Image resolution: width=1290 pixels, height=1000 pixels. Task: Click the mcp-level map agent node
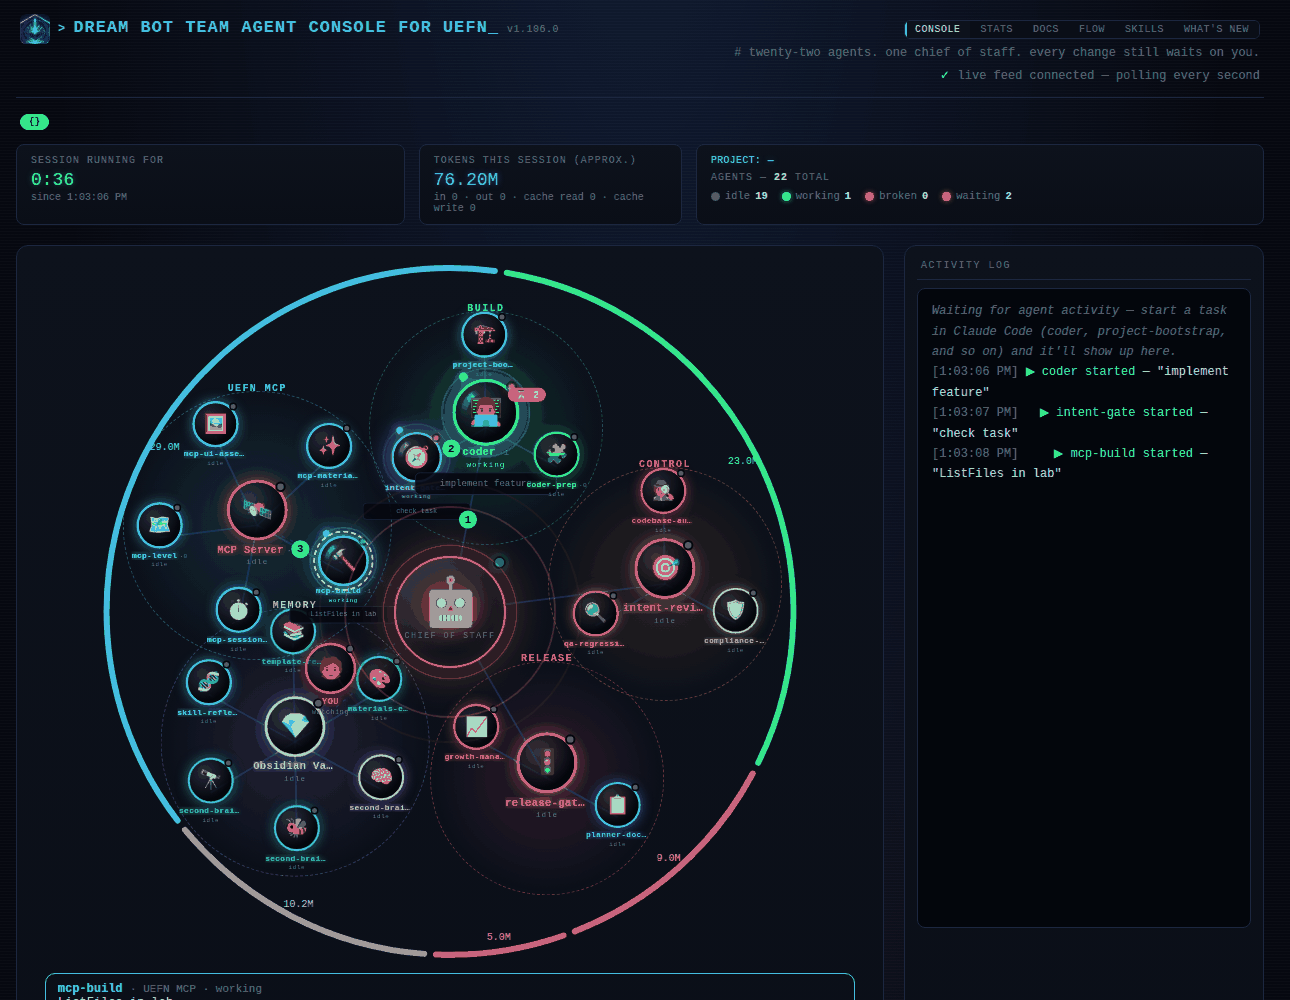coord(159,525)
